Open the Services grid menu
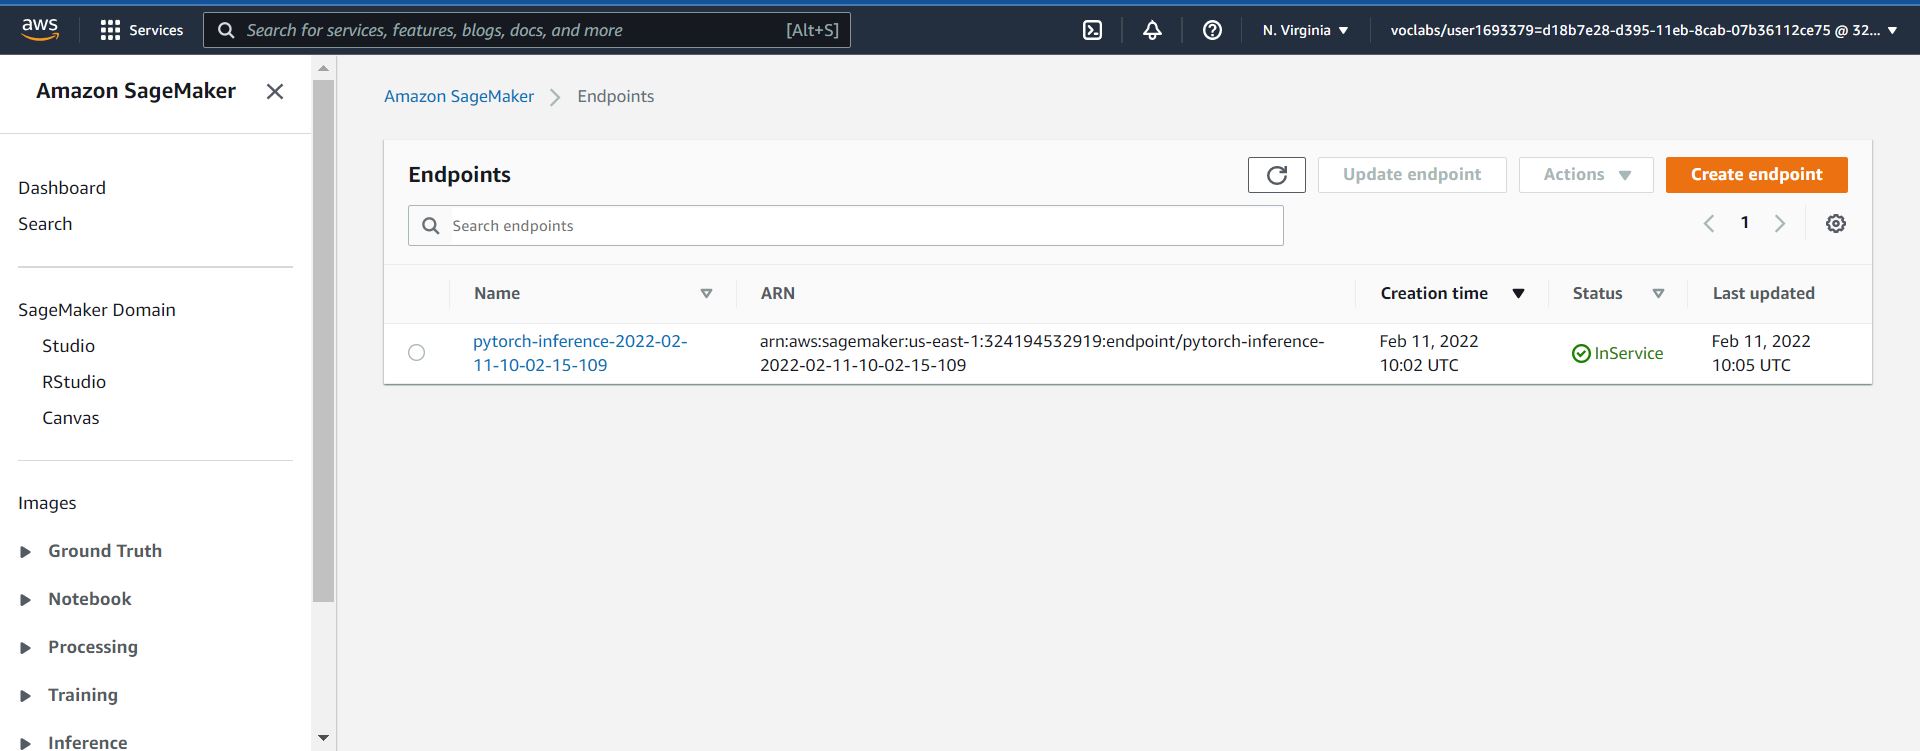The image size is (1920, 751). [x=142, y=30]
